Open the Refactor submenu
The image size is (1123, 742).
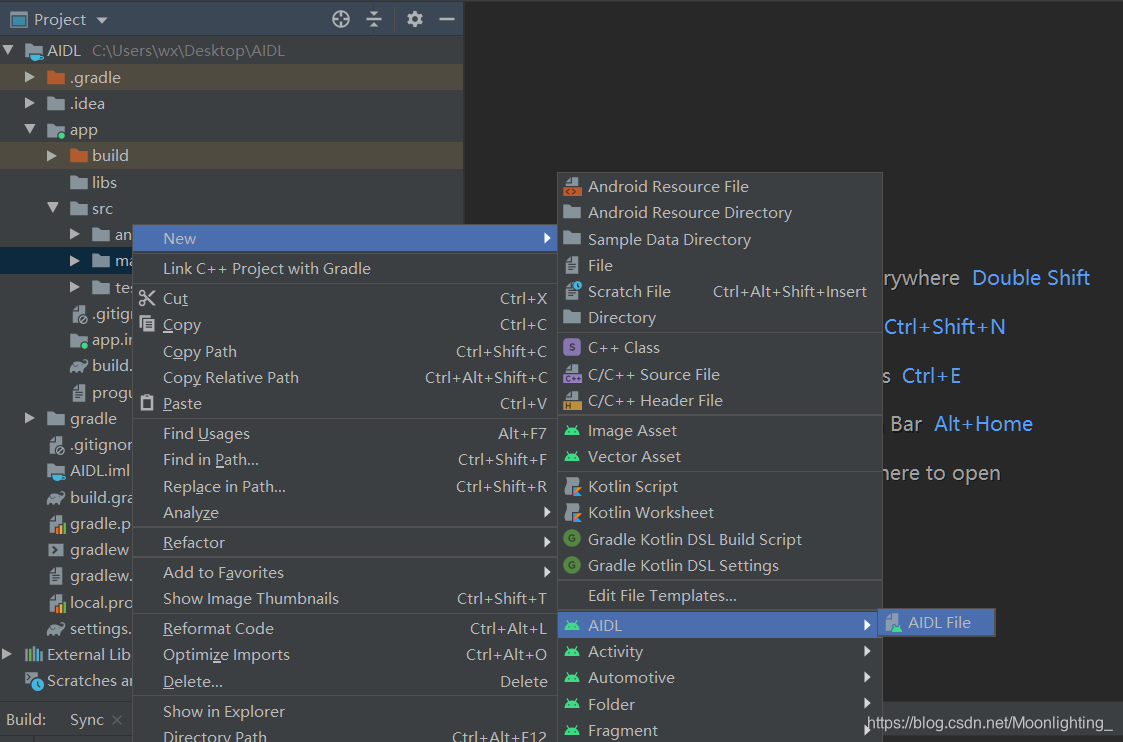(x=344, y=542)
